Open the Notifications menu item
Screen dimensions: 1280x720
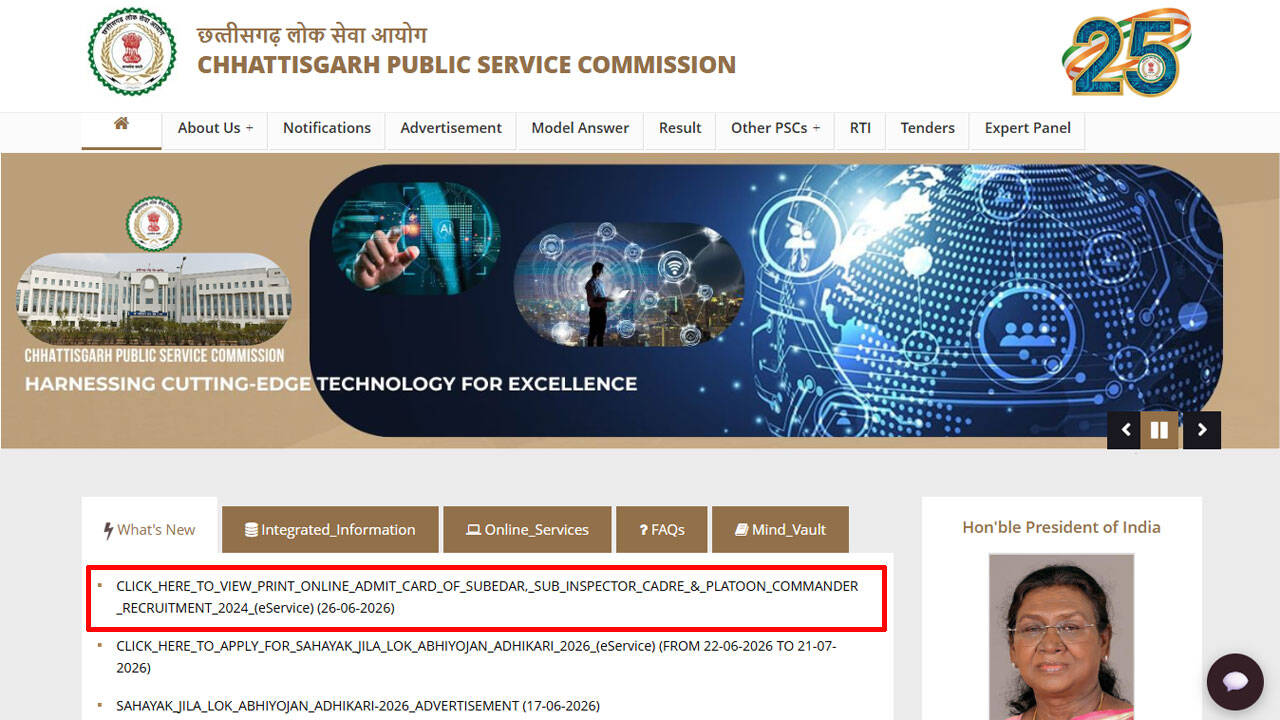pos(327,128)
